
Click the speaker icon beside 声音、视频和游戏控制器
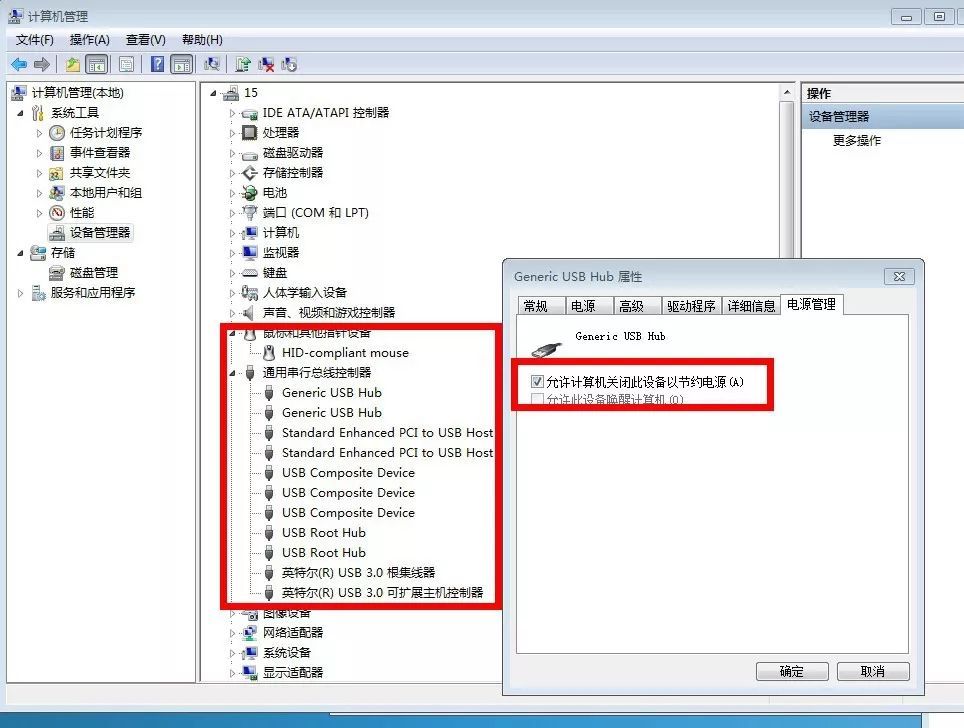click(x=248, y=313)
